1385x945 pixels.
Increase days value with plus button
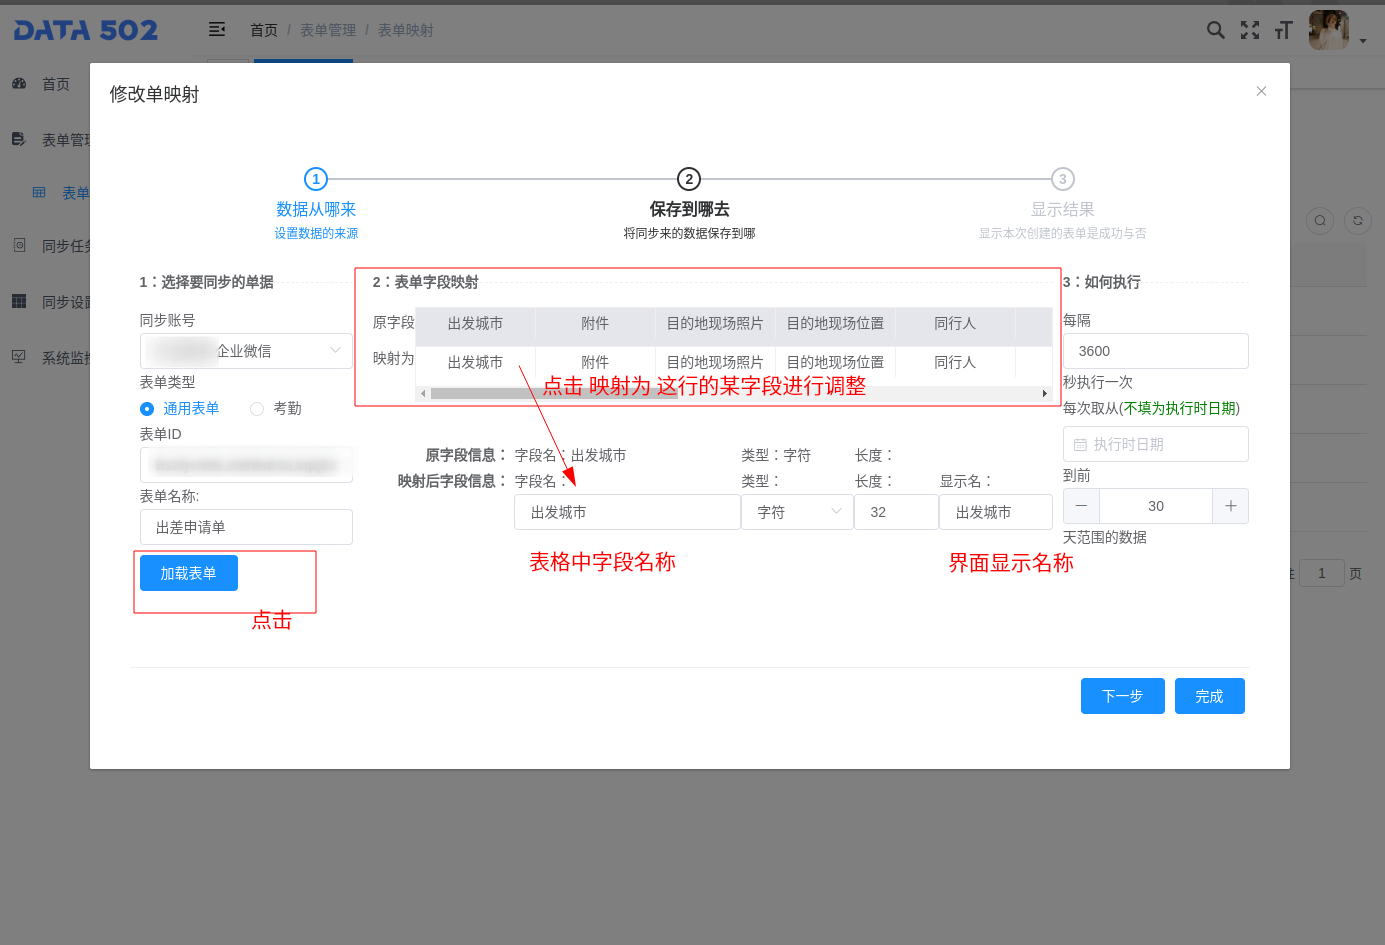pyautogui.click(x=1230, y=506)
